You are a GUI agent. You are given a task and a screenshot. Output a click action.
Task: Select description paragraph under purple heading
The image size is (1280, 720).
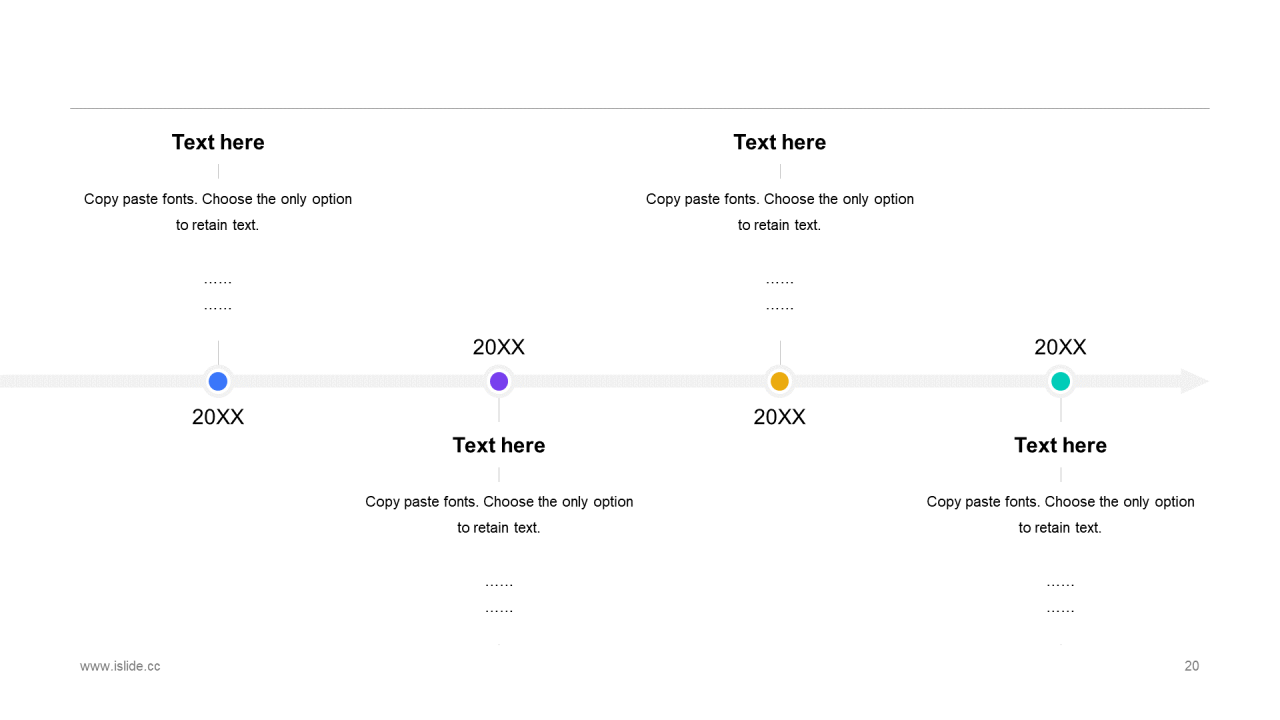click(x=499, y=514)
